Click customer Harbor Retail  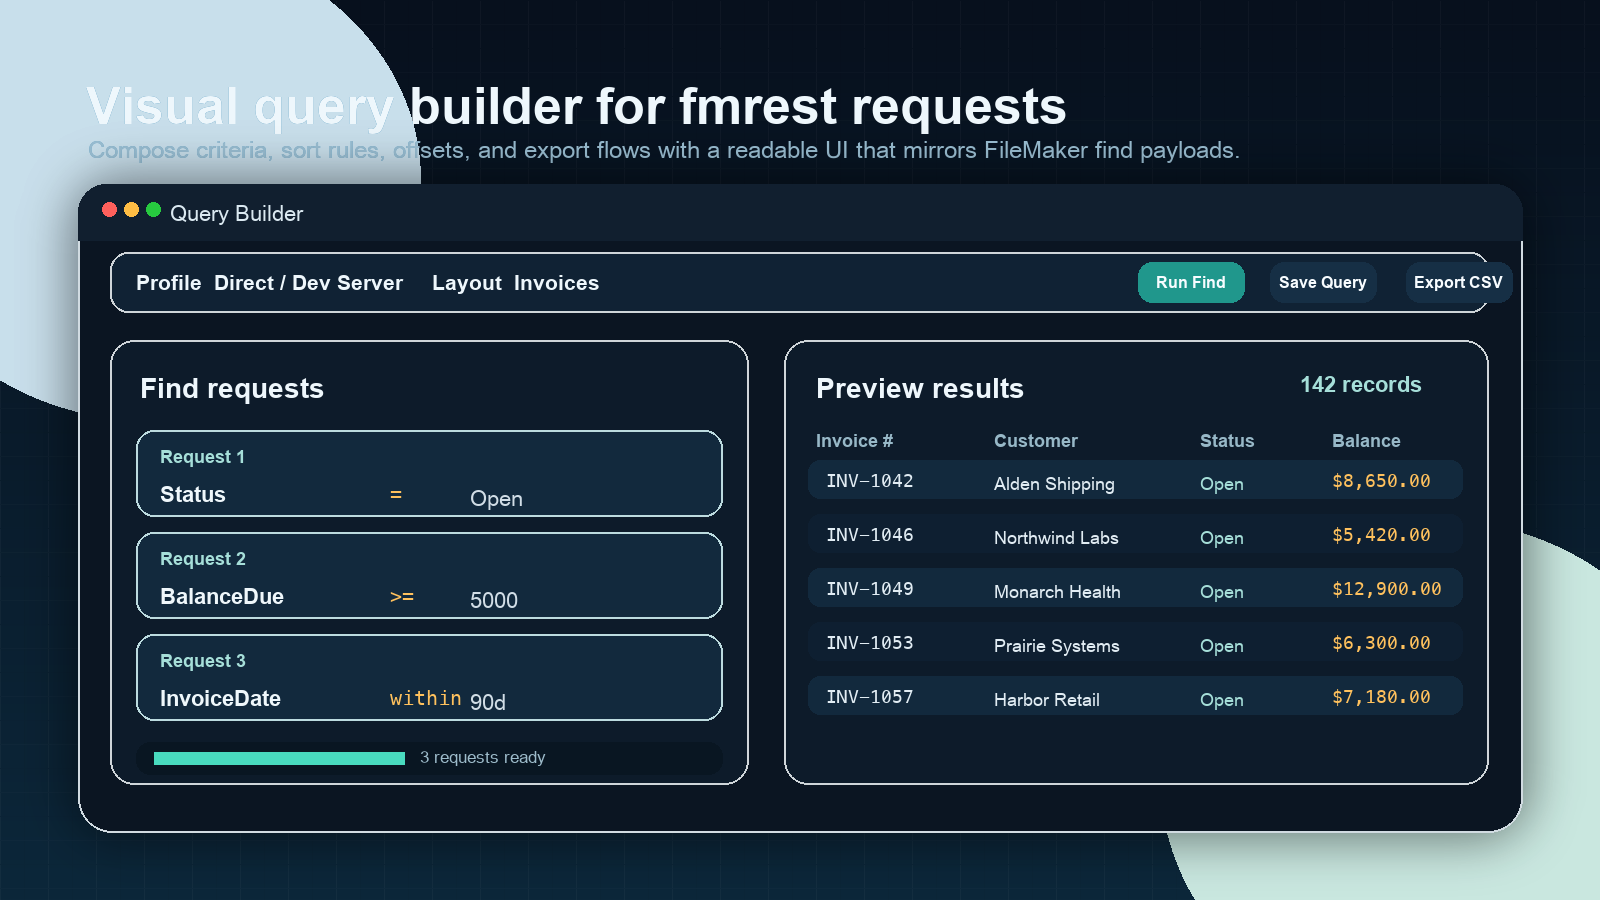(1047, 700)
